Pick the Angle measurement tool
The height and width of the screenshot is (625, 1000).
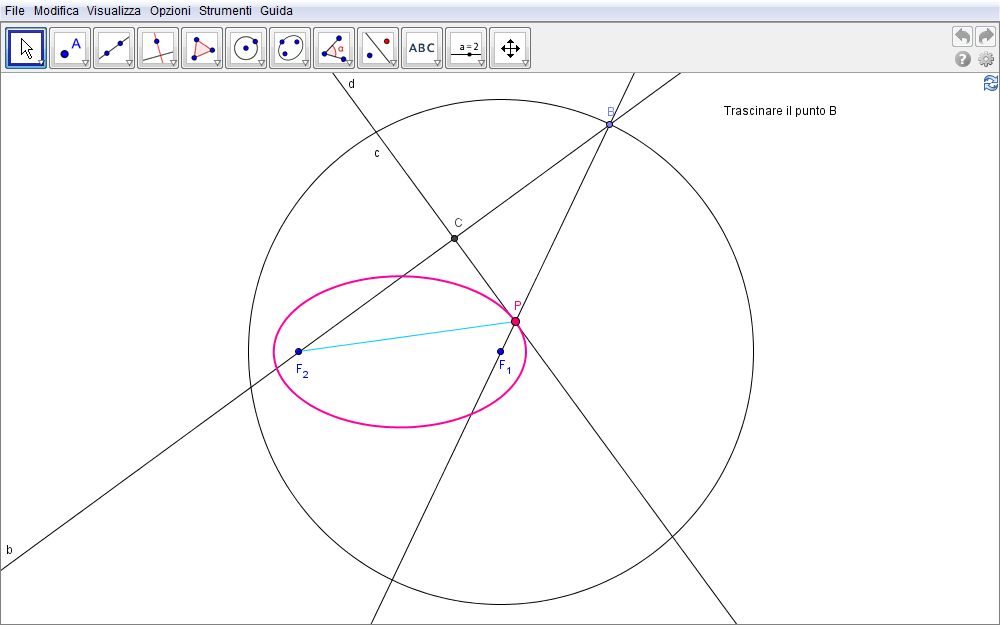coord(334,47)
